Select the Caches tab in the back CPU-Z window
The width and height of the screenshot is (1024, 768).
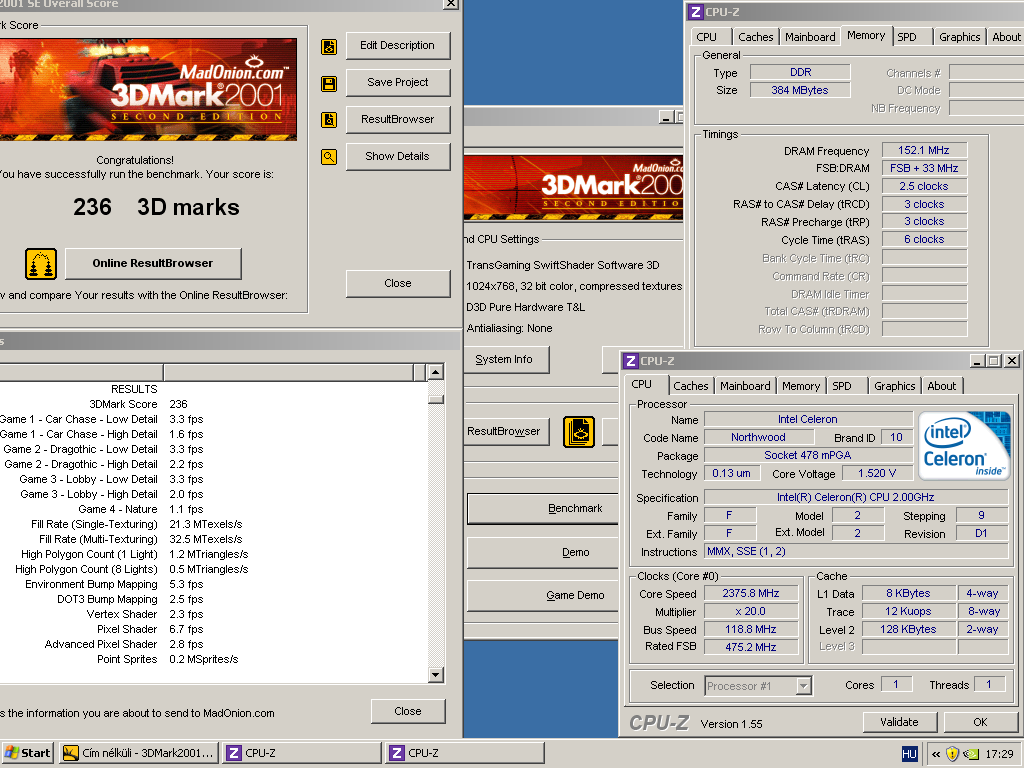point(756,37)
